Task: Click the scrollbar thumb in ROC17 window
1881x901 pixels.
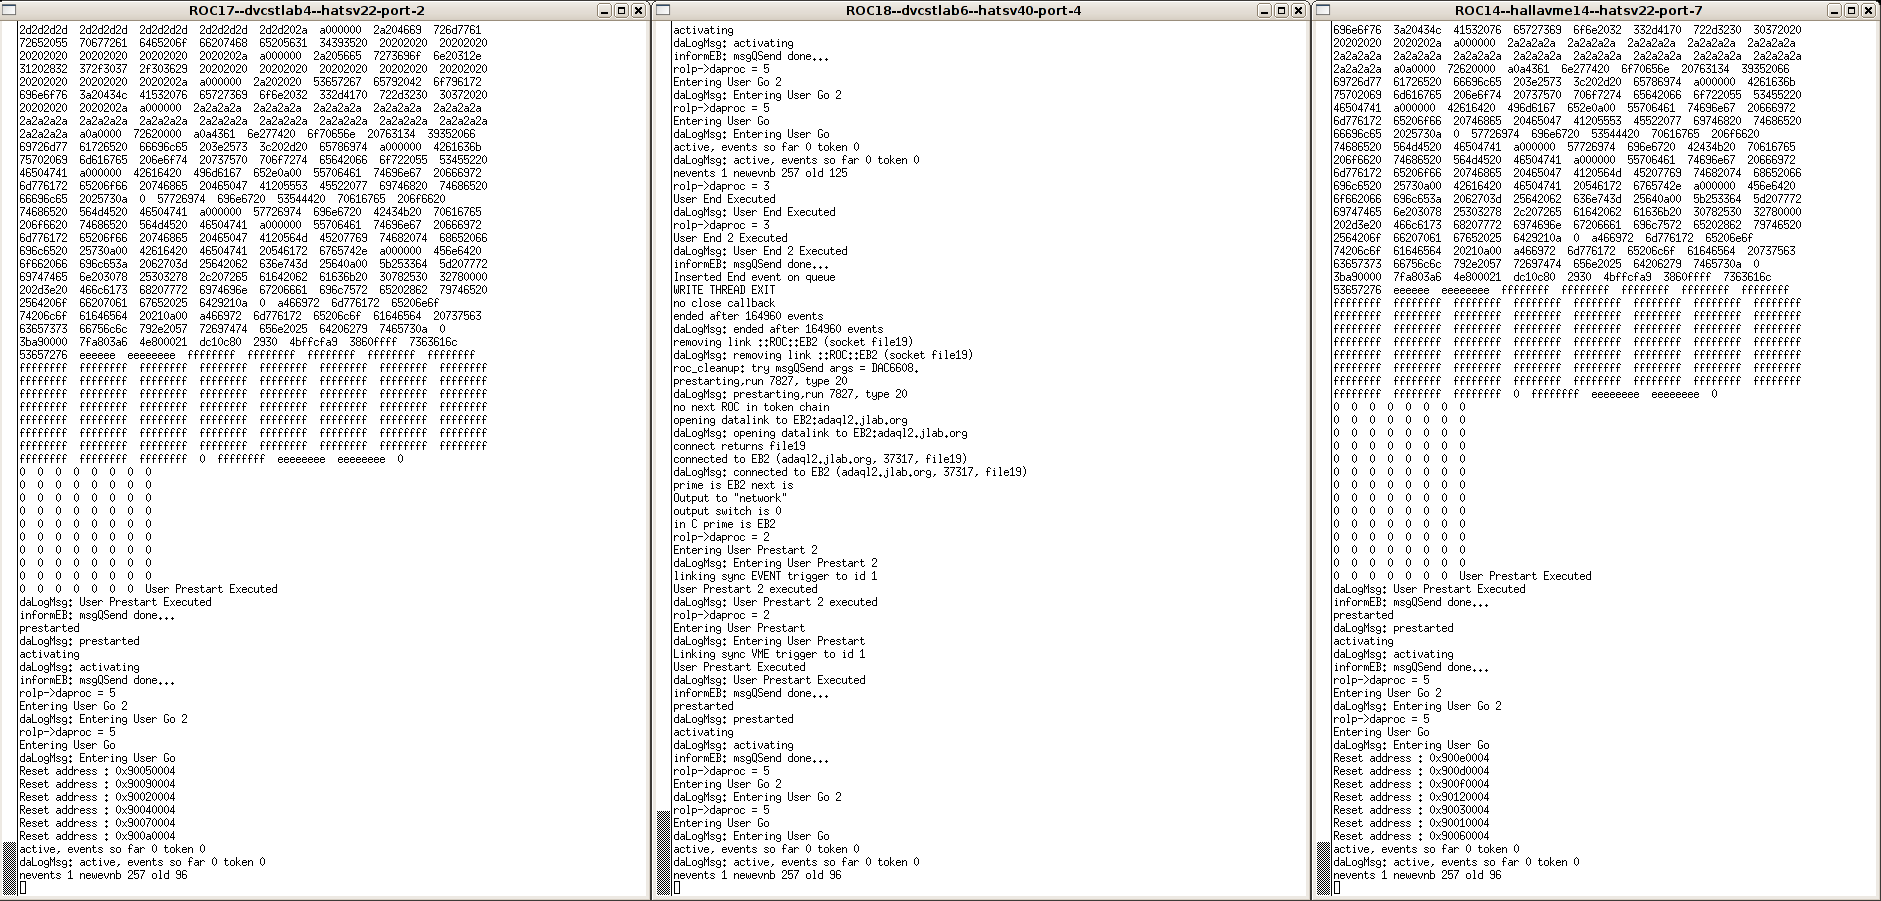Action: coord(10,869)
